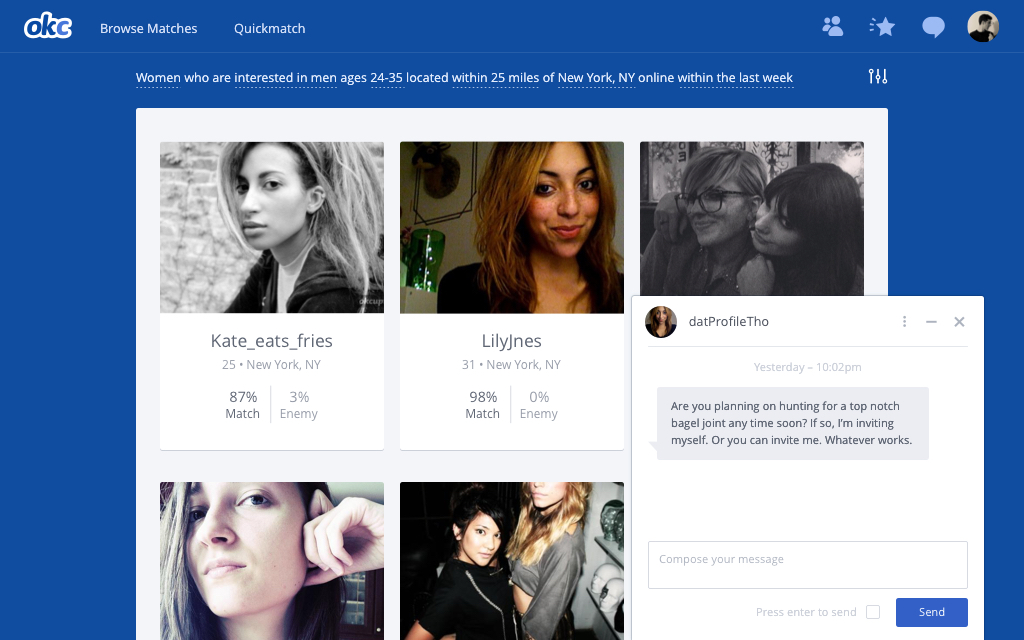Change the 'Women' filter option

click(x=158, y=78)
